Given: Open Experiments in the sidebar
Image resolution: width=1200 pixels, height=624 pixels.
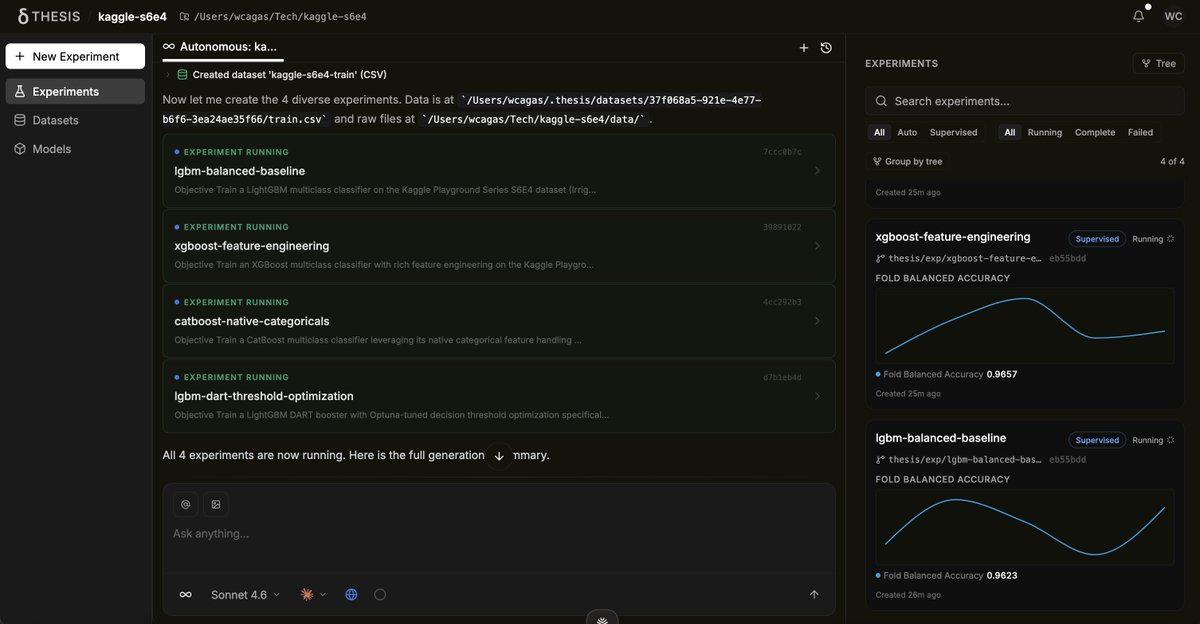Looking at the screenshot, I should click(x=75, y=91).
